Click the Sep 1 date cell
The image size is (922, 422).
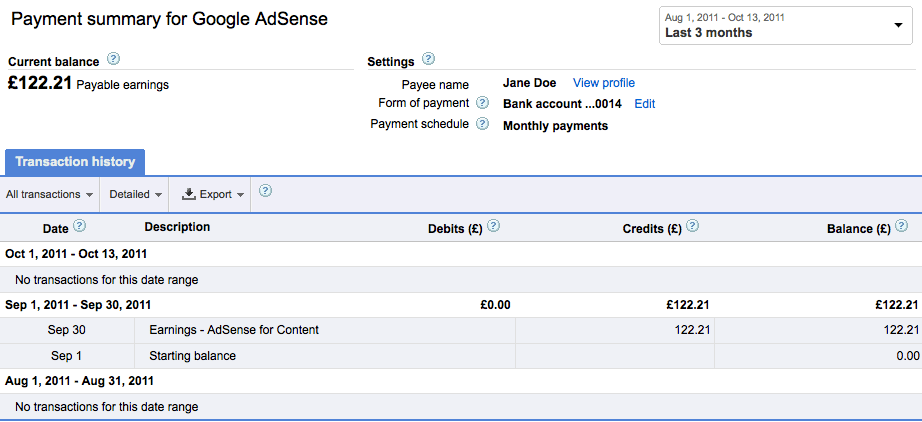(66, 356)
